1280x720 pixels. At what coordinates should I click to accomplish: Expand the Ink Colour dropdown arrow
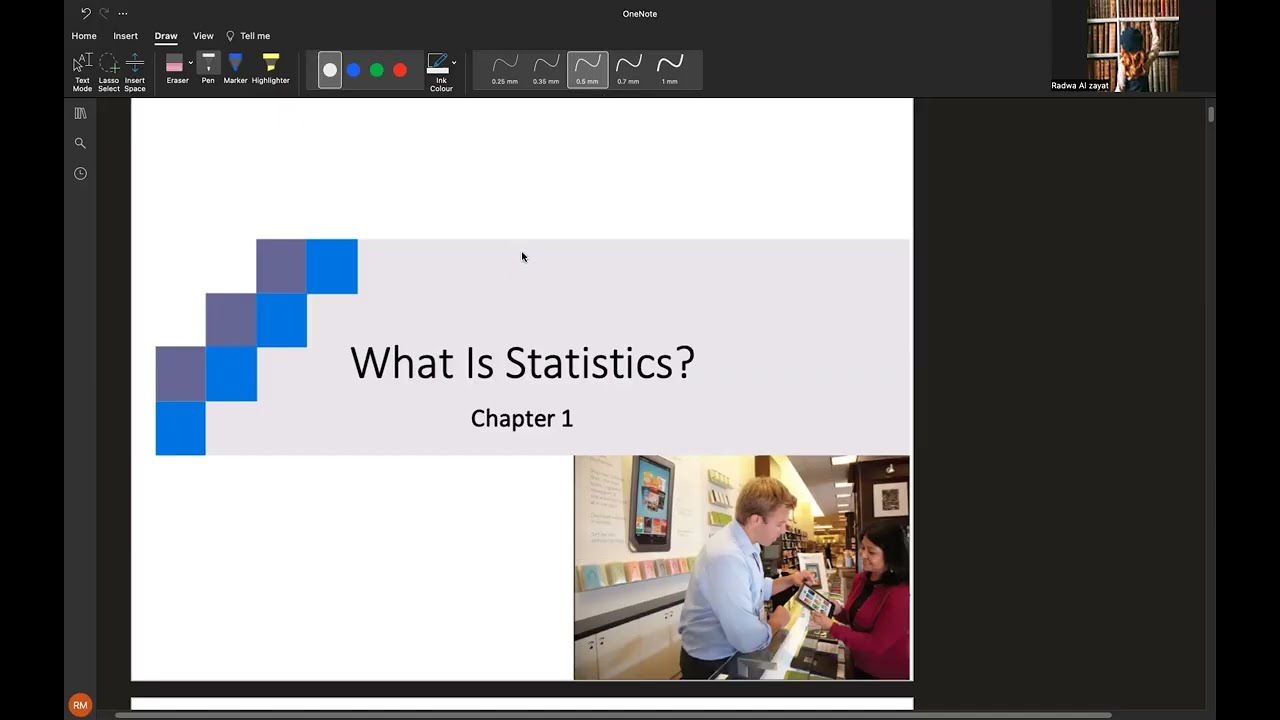[454, 63]
